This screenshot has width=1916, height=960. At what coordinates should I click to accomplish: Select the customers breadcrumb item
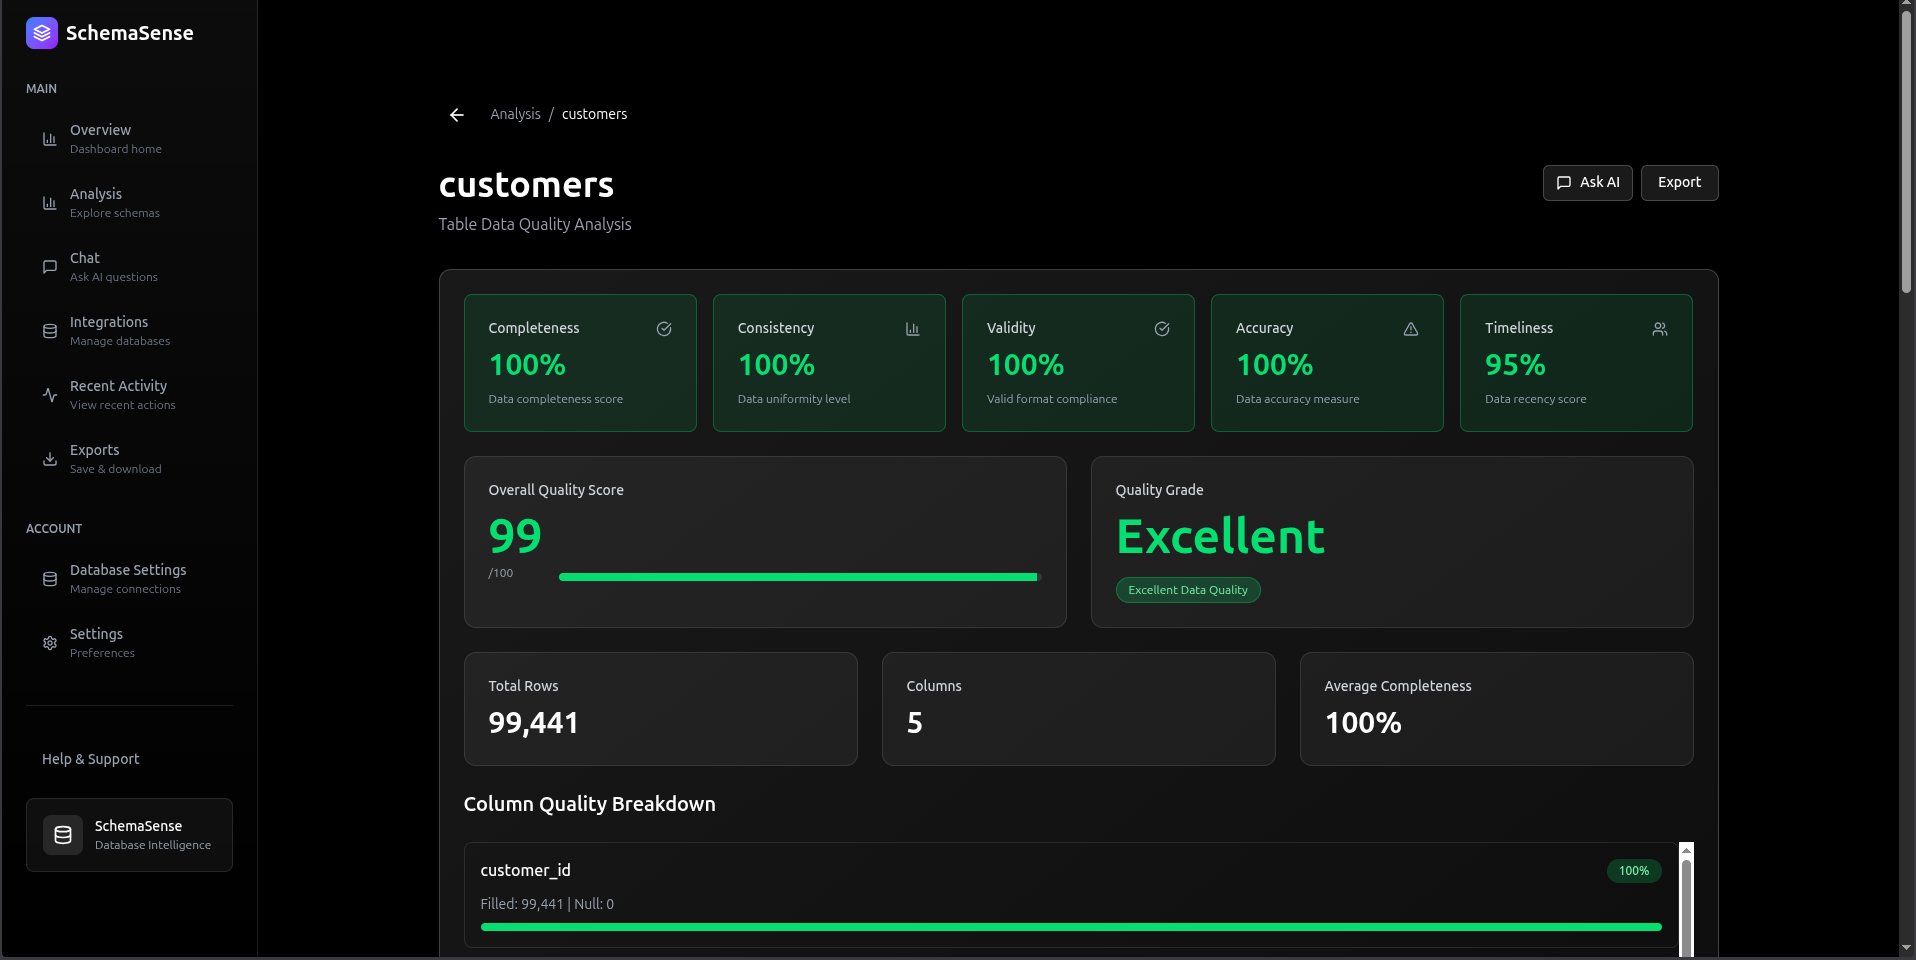[x=594, y=114]
